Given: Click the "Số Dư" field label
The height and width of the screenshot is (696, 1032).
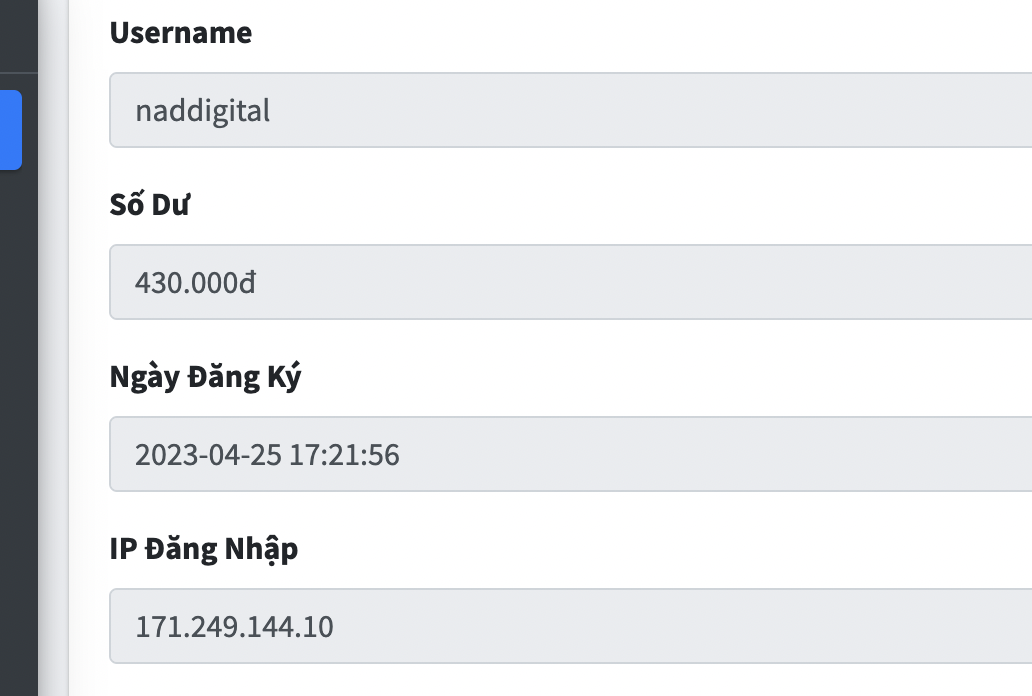Looking at the screenshot, I should 150,205.
